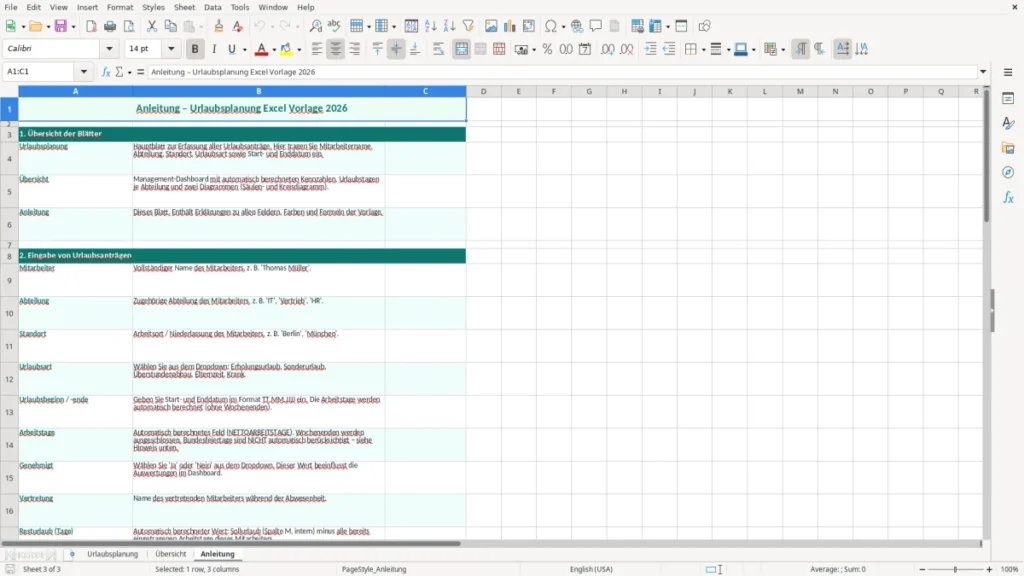
Task: Format cells as date
Action: click(x=585, y=49)
